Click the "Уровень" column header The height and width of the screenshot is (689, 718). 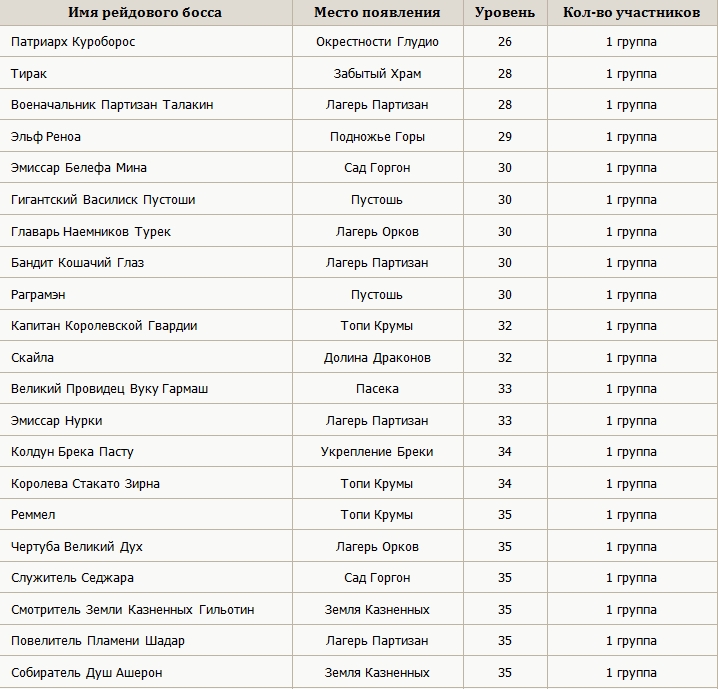pyautogui.click(x=505, y=13)
